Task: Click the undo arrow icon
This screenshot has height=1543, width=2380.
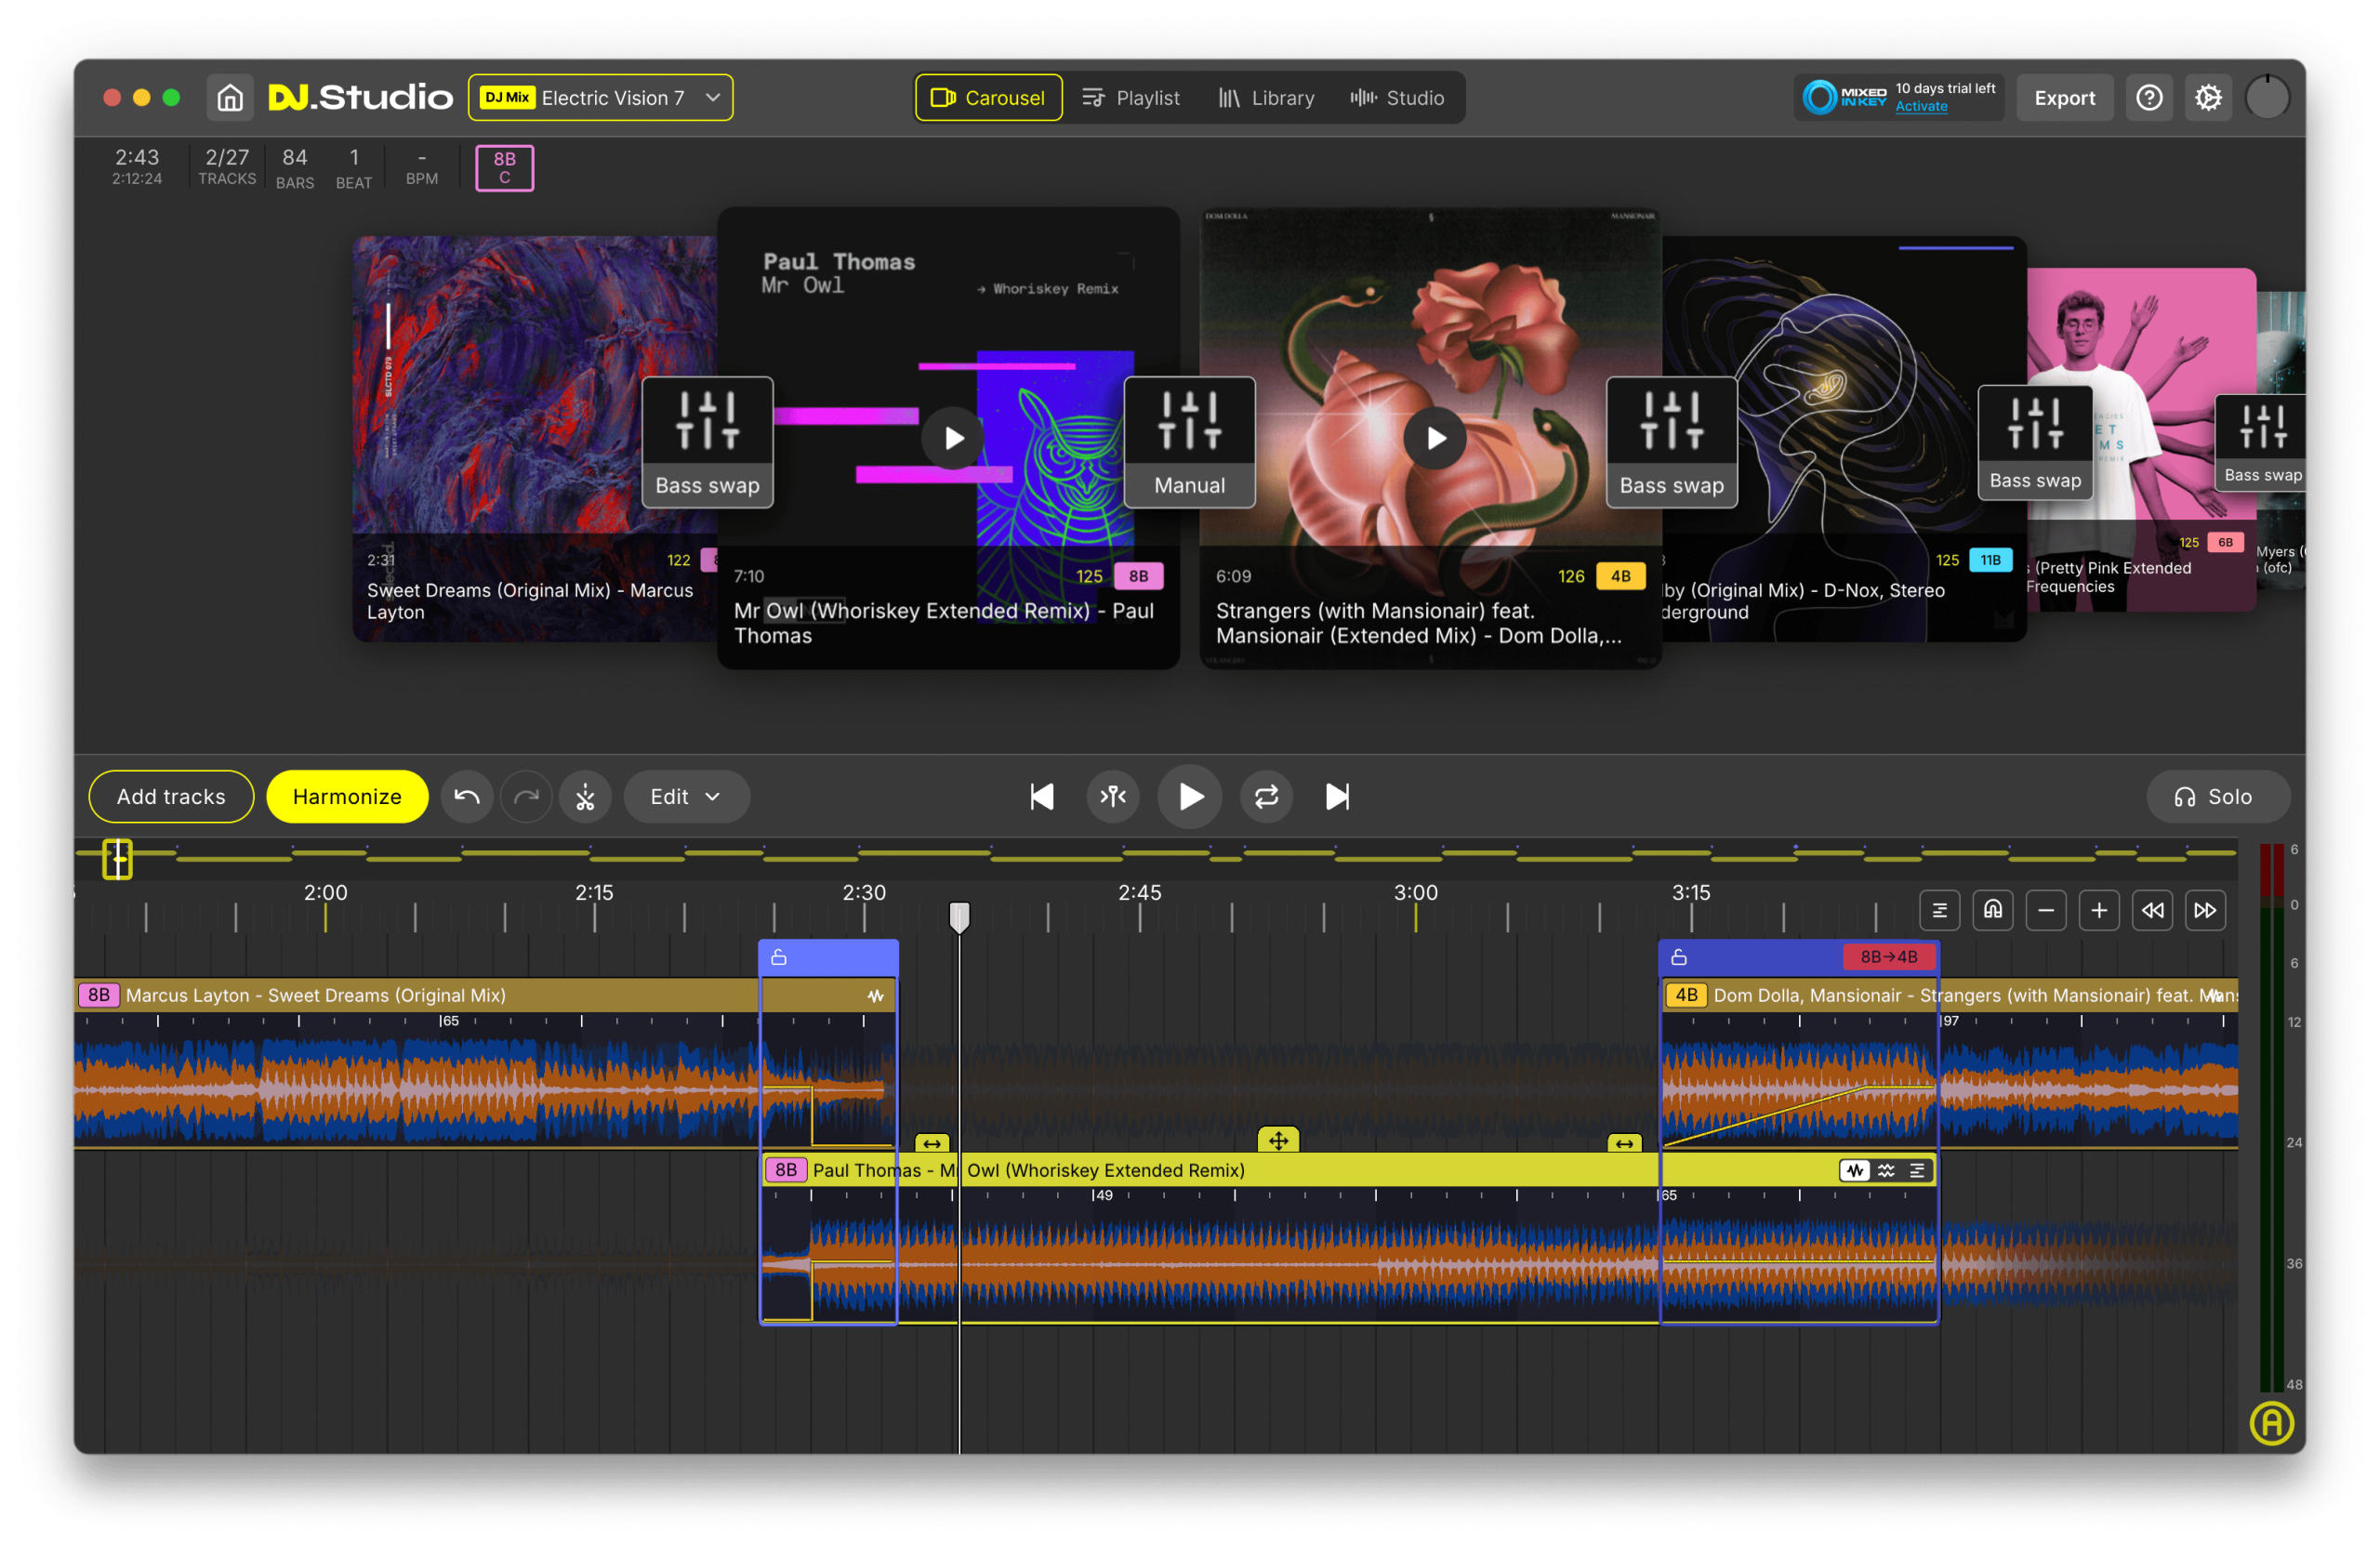Action: coord(467,797)
